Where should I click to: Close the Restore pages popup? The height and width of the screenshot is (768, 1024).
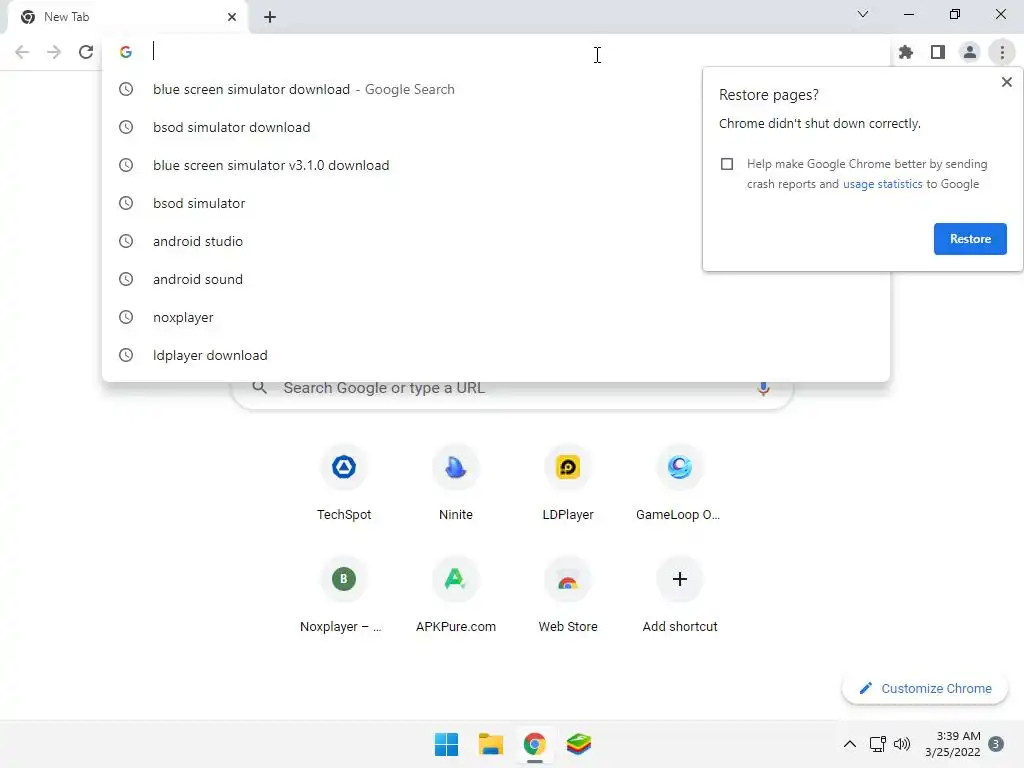(1006, 82)
